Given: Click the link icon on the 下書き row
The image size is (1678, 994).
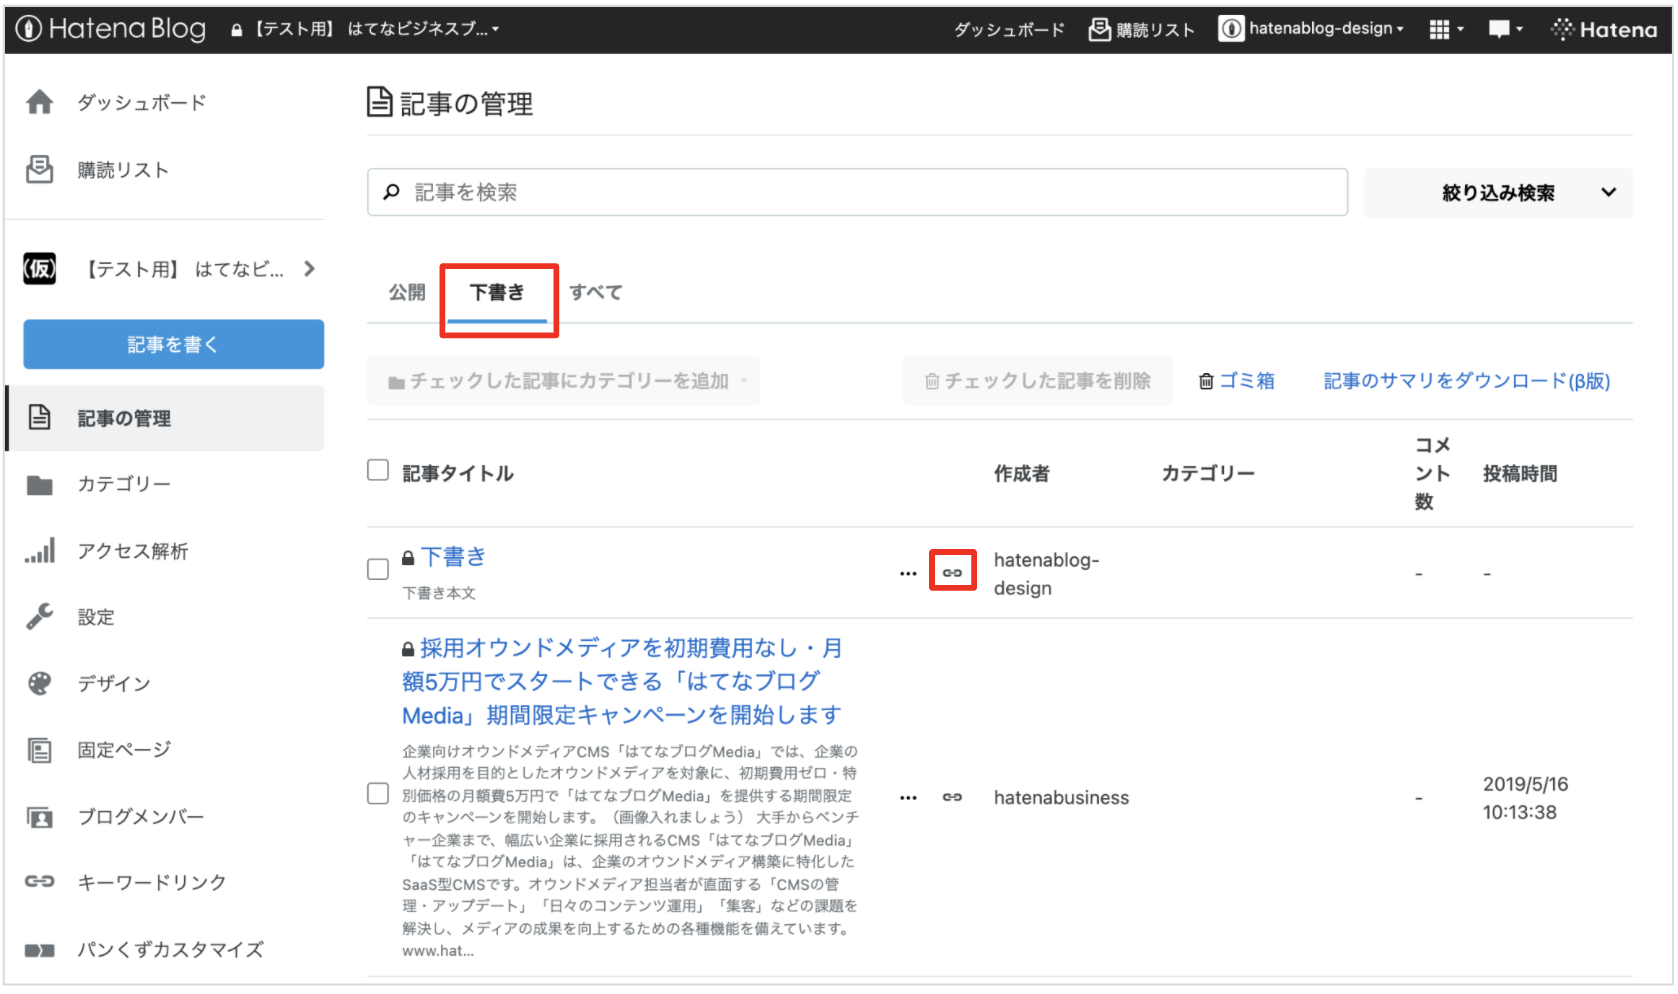Looking at the screenshot, I should click(952, 572).
